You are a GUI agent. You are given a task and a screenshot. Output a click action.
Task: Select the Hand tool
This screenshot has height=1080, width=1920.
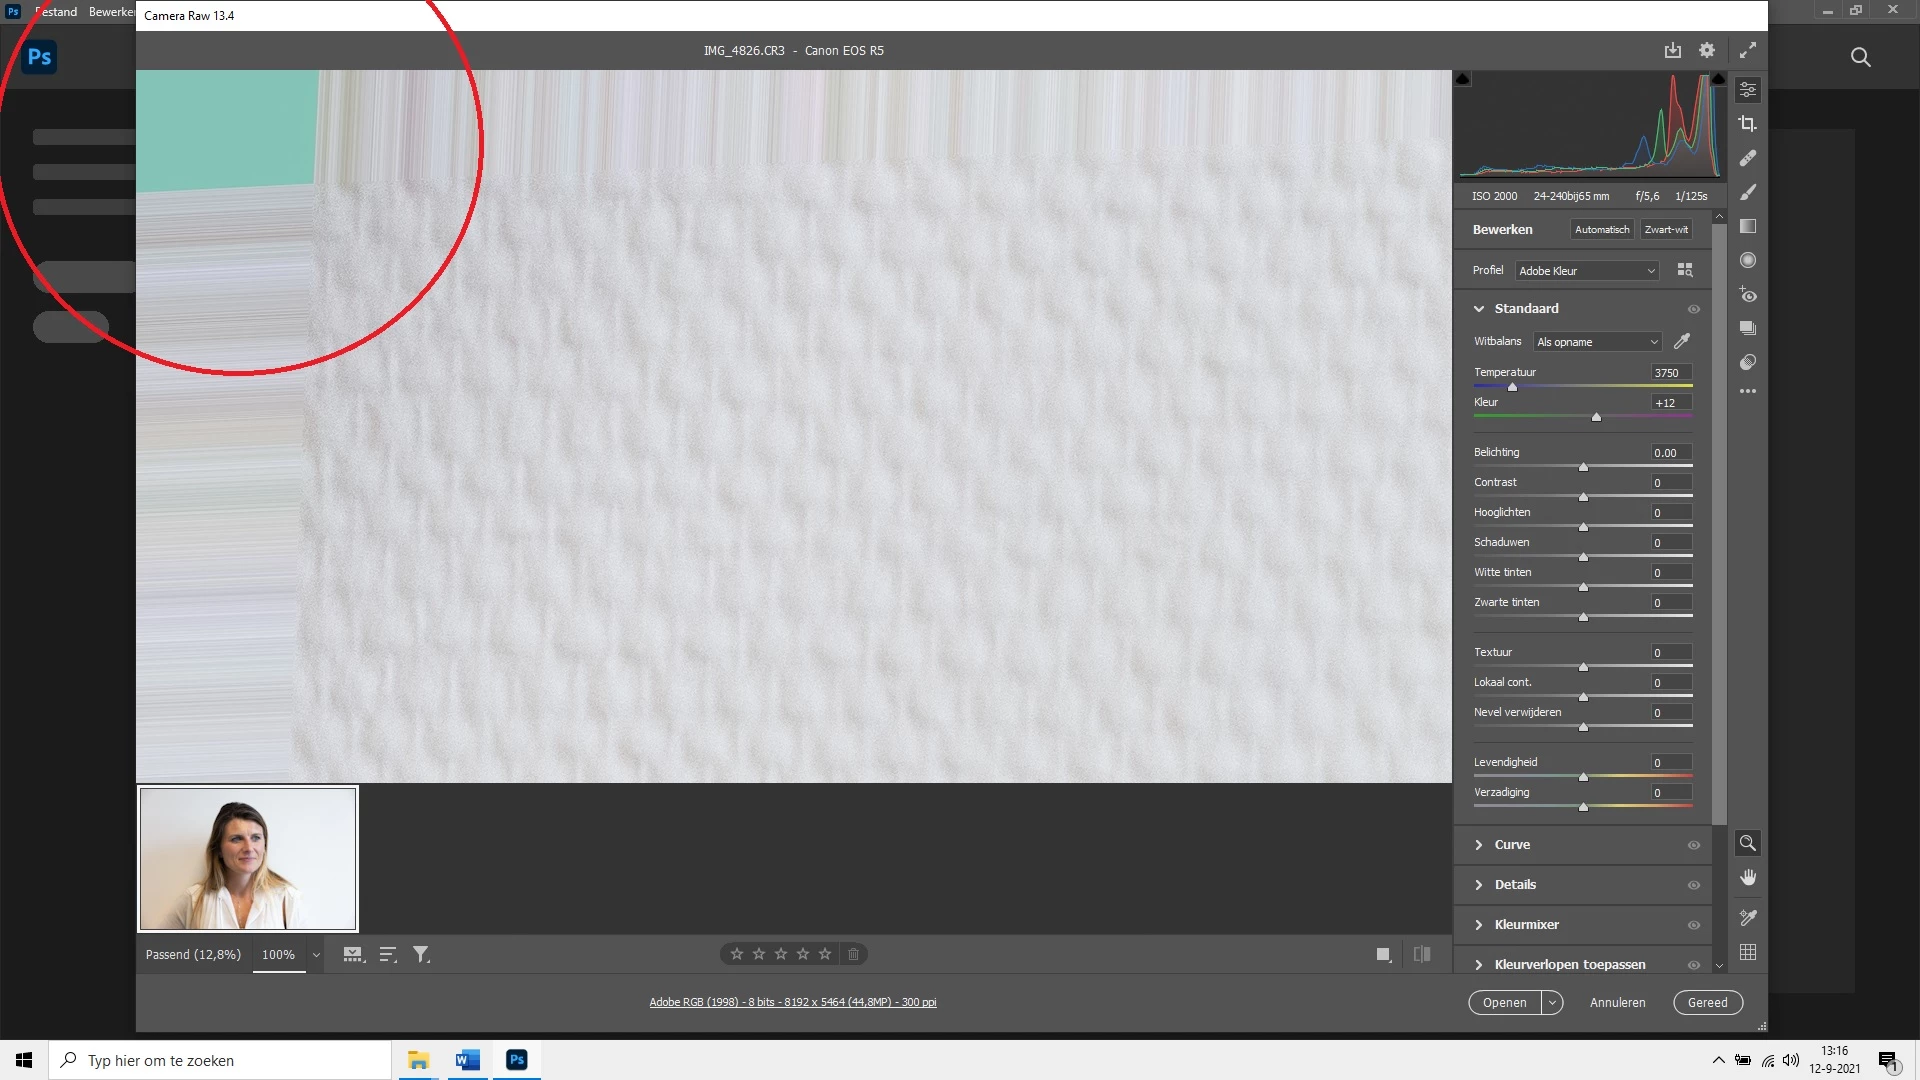pyautogui.click(x=1747, y=877)
